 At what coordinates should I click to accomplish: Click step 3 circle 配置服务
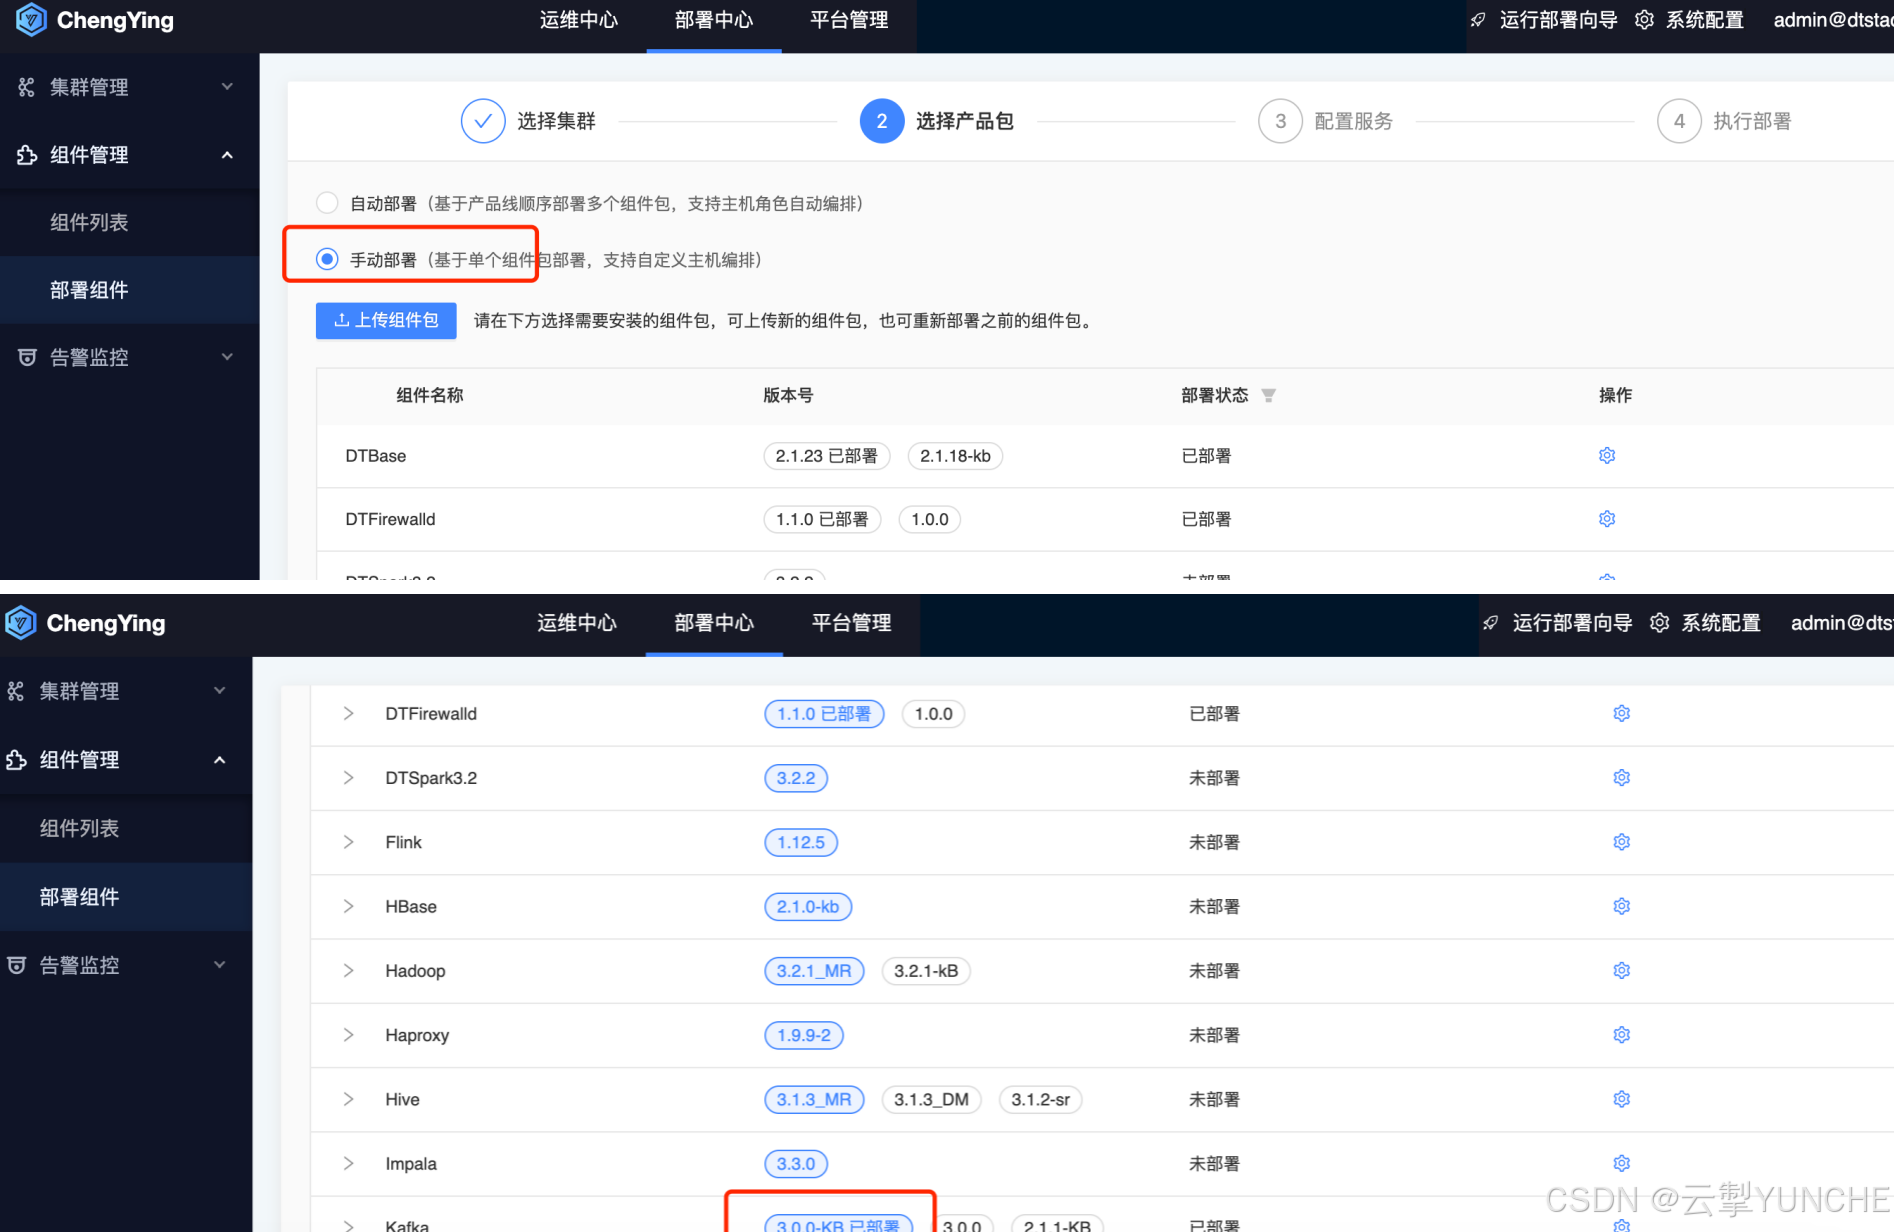point(1280,121)
